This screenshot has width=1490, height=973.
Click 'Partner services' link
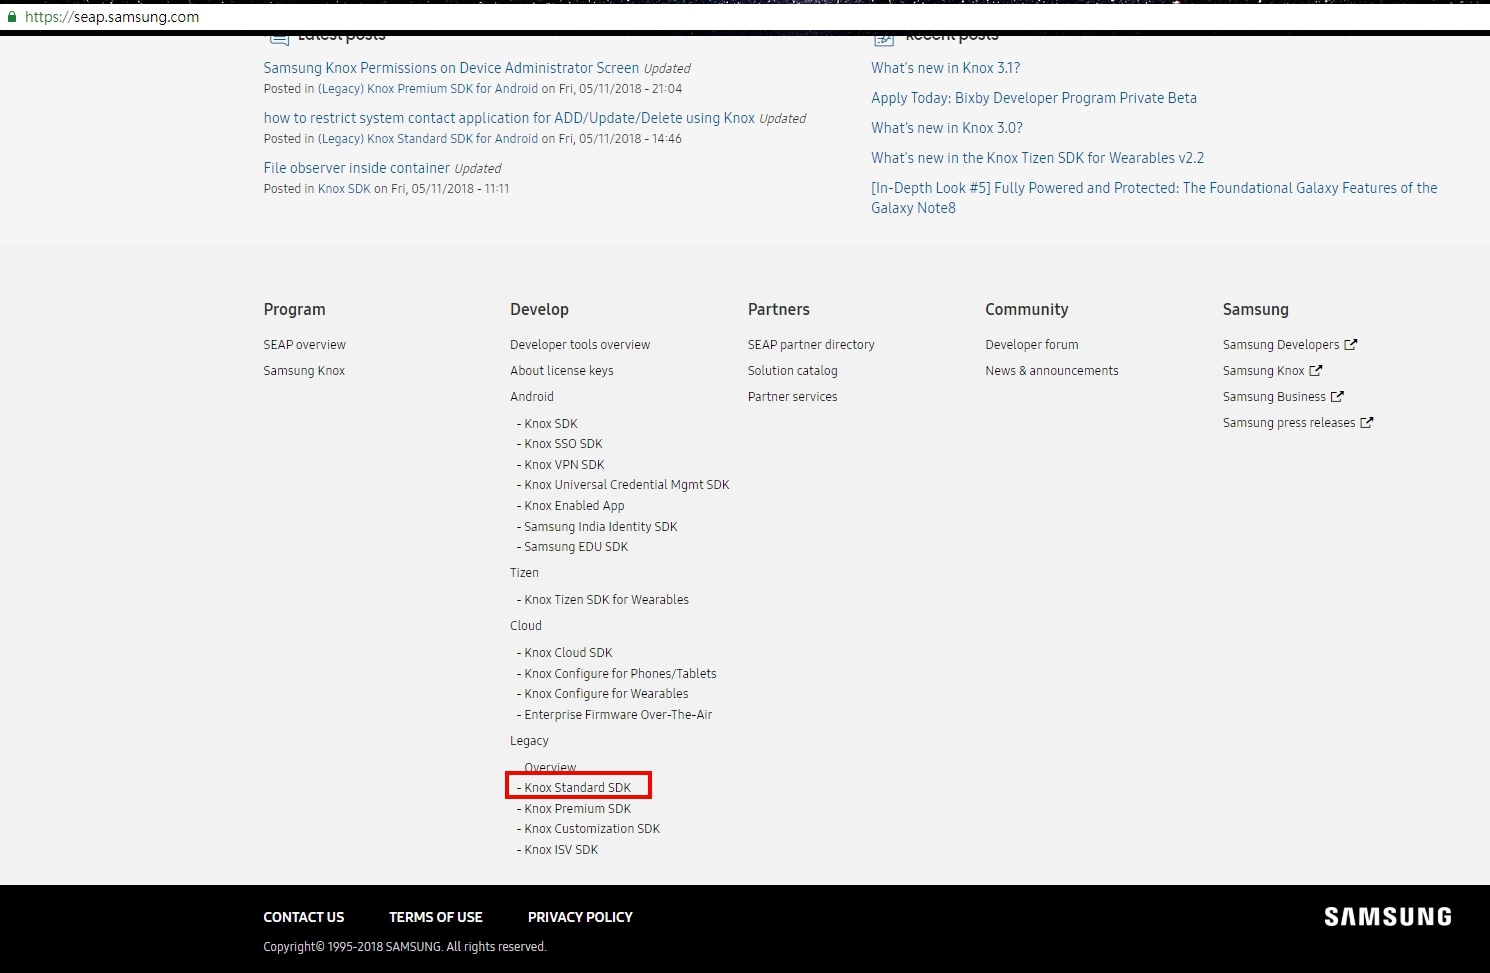click(793, 397)
